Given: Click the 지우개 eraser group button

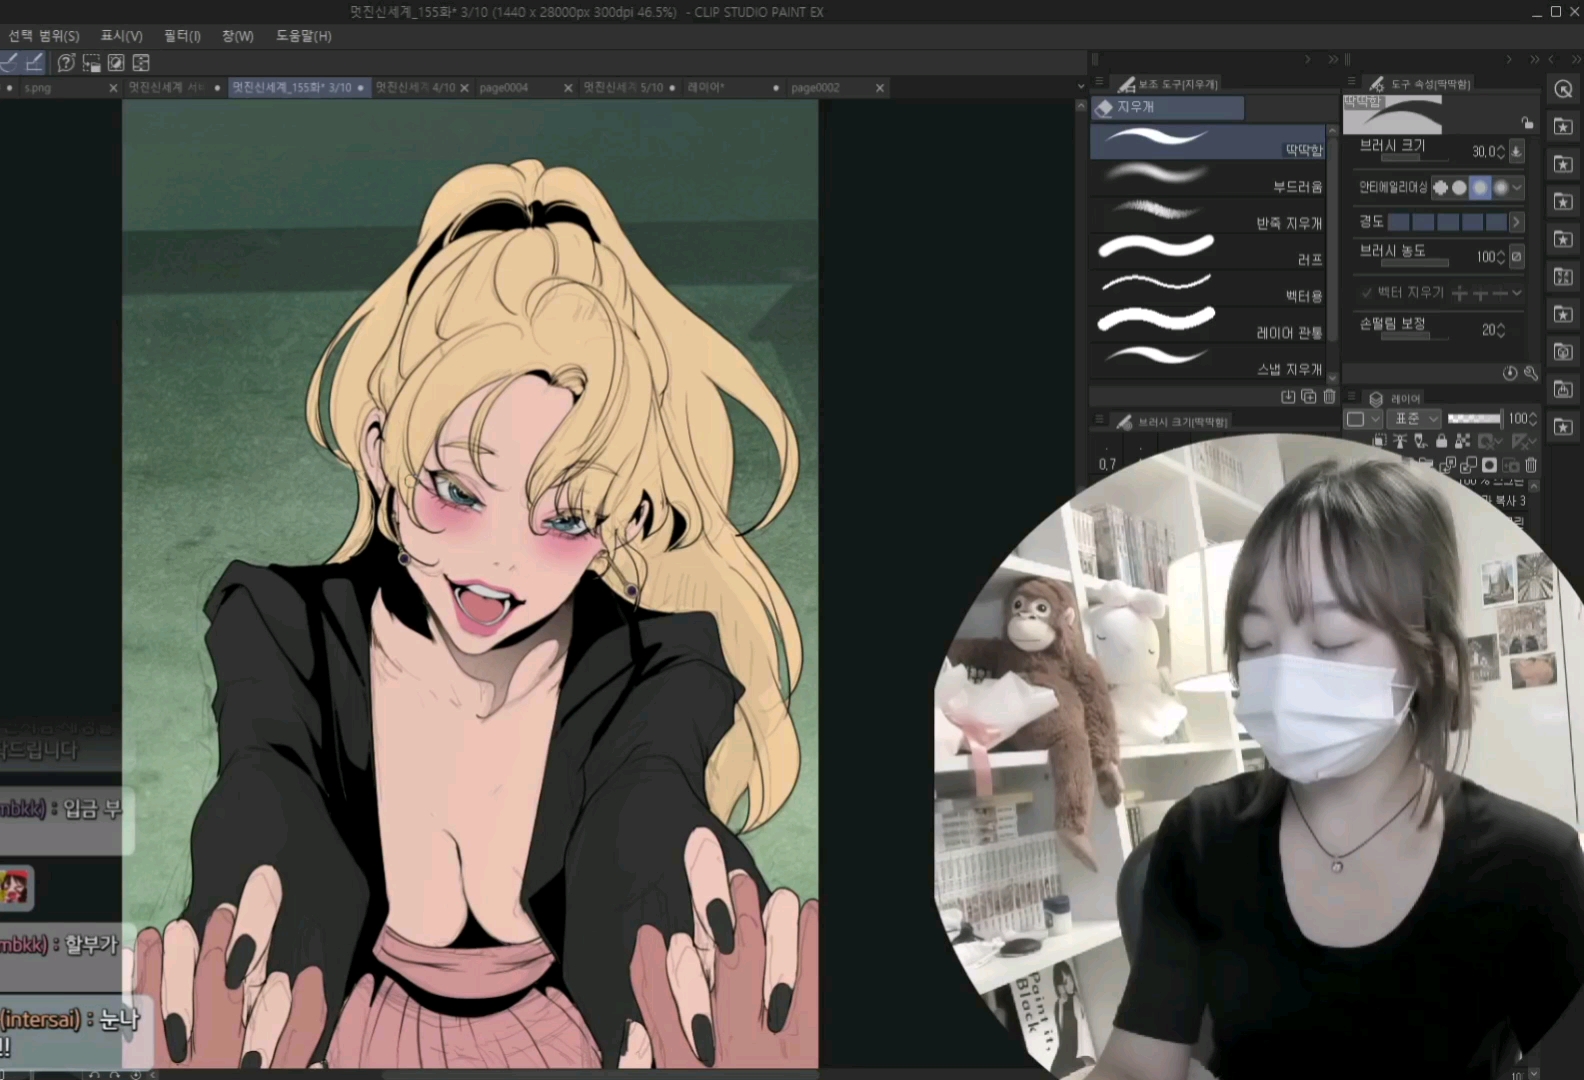Looking at the screenshot, I should click(x=1167, y=107).
